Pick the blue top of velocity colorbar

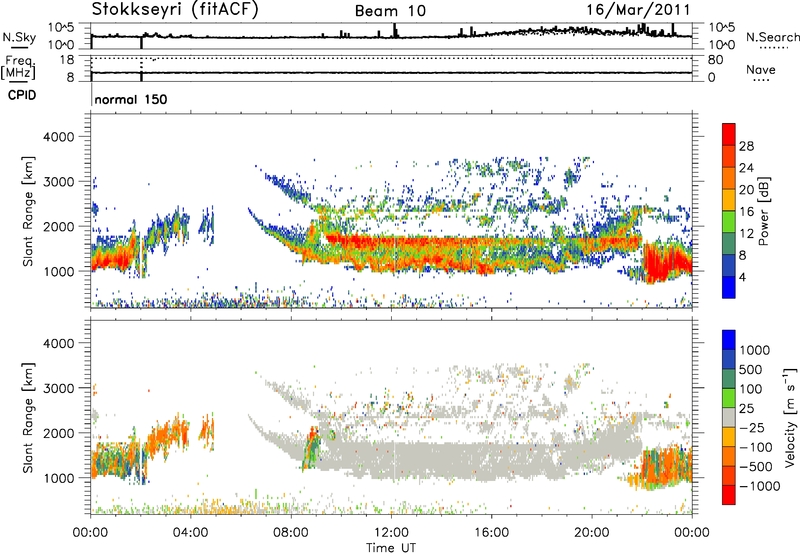point(729,340)
